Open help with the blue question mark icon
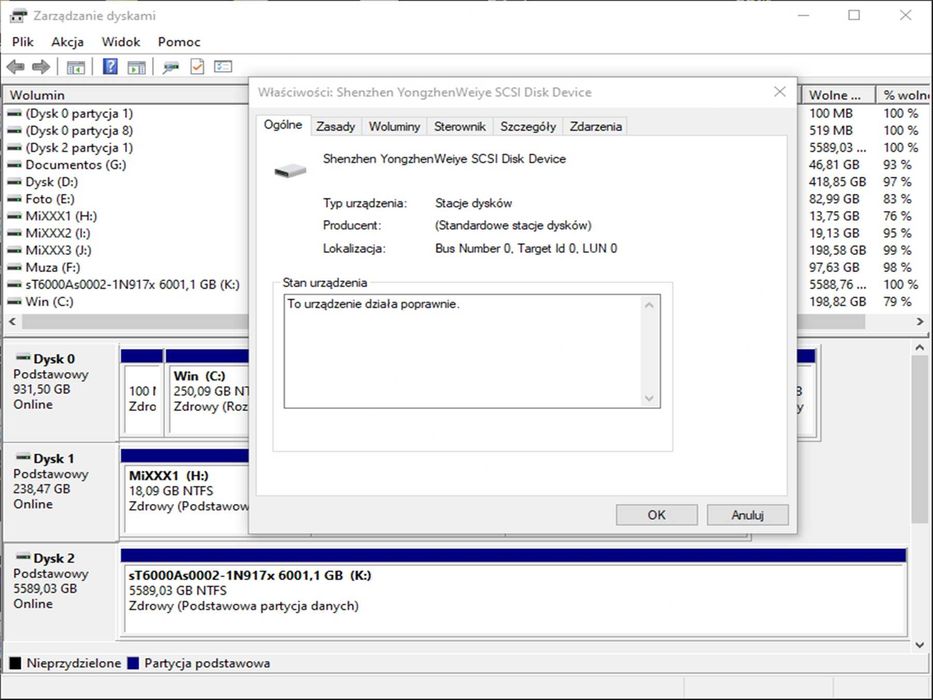This screenshot has height=700, width=933. [x=110, y=67]
